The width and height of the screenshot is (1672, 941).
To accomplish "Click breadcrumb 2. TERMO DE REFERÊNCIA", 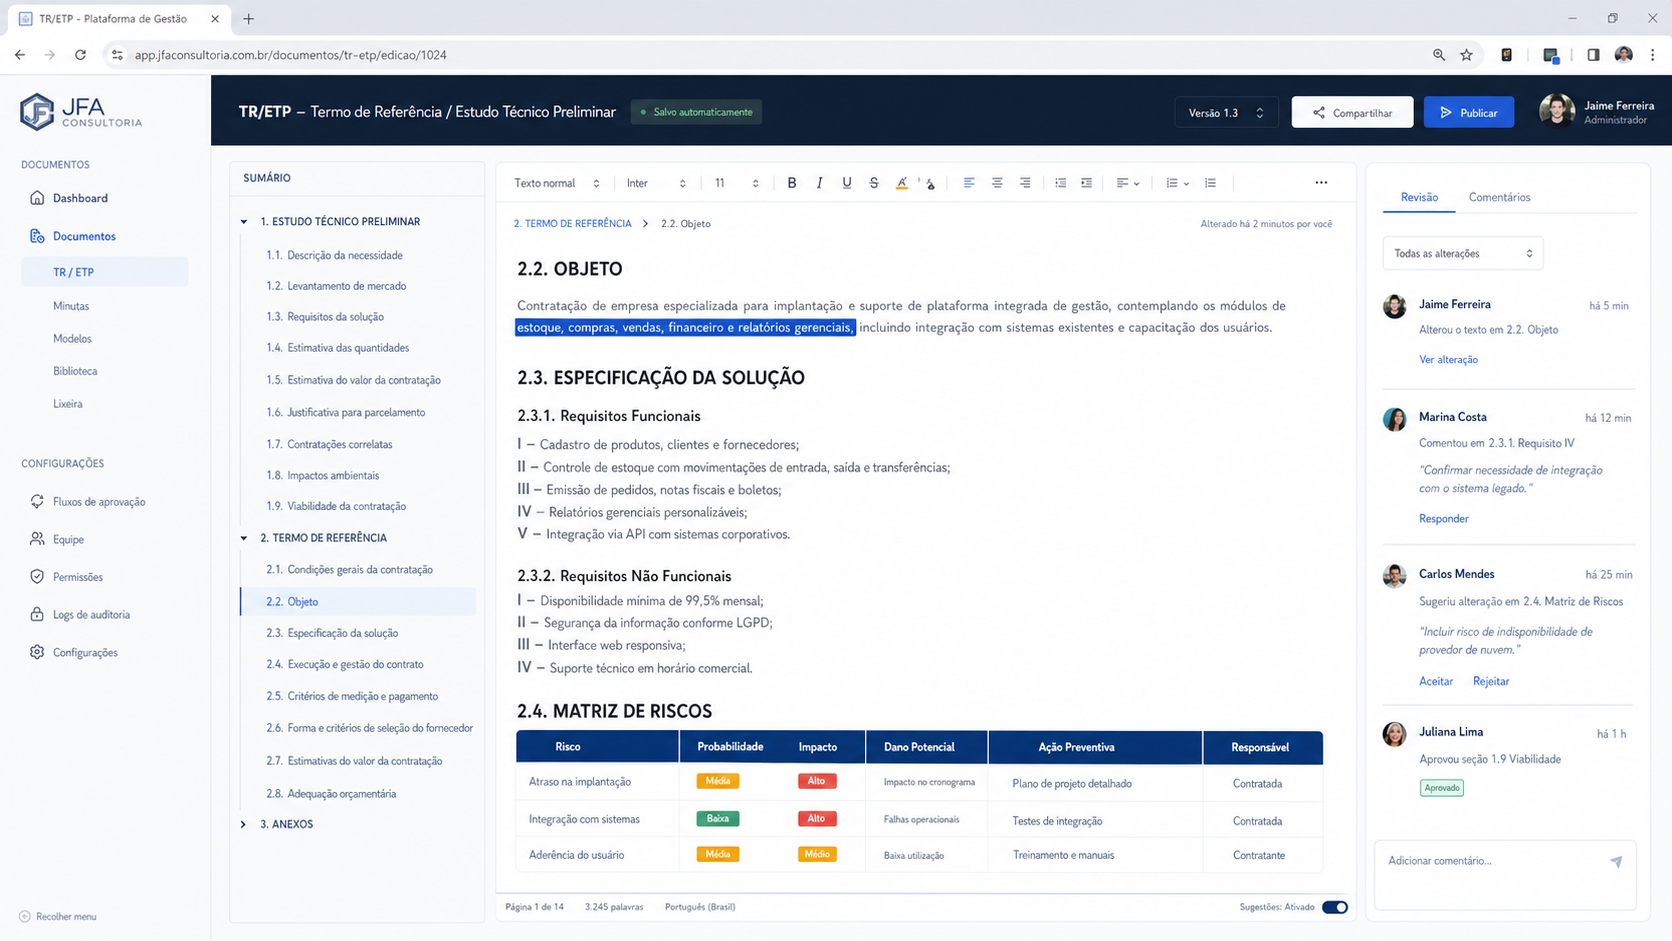I will pyautogui.click(x=573, y=224).
